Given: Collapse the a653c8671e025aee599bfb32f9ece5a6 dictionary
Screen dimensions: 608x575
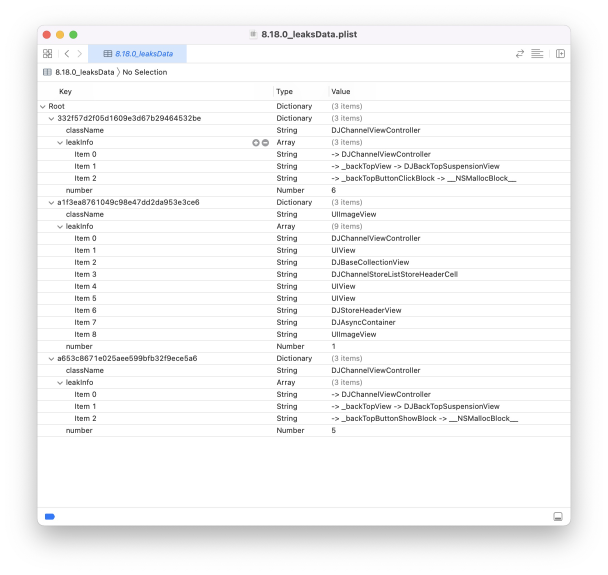Looking at the screenshot, I should point(51,359).
